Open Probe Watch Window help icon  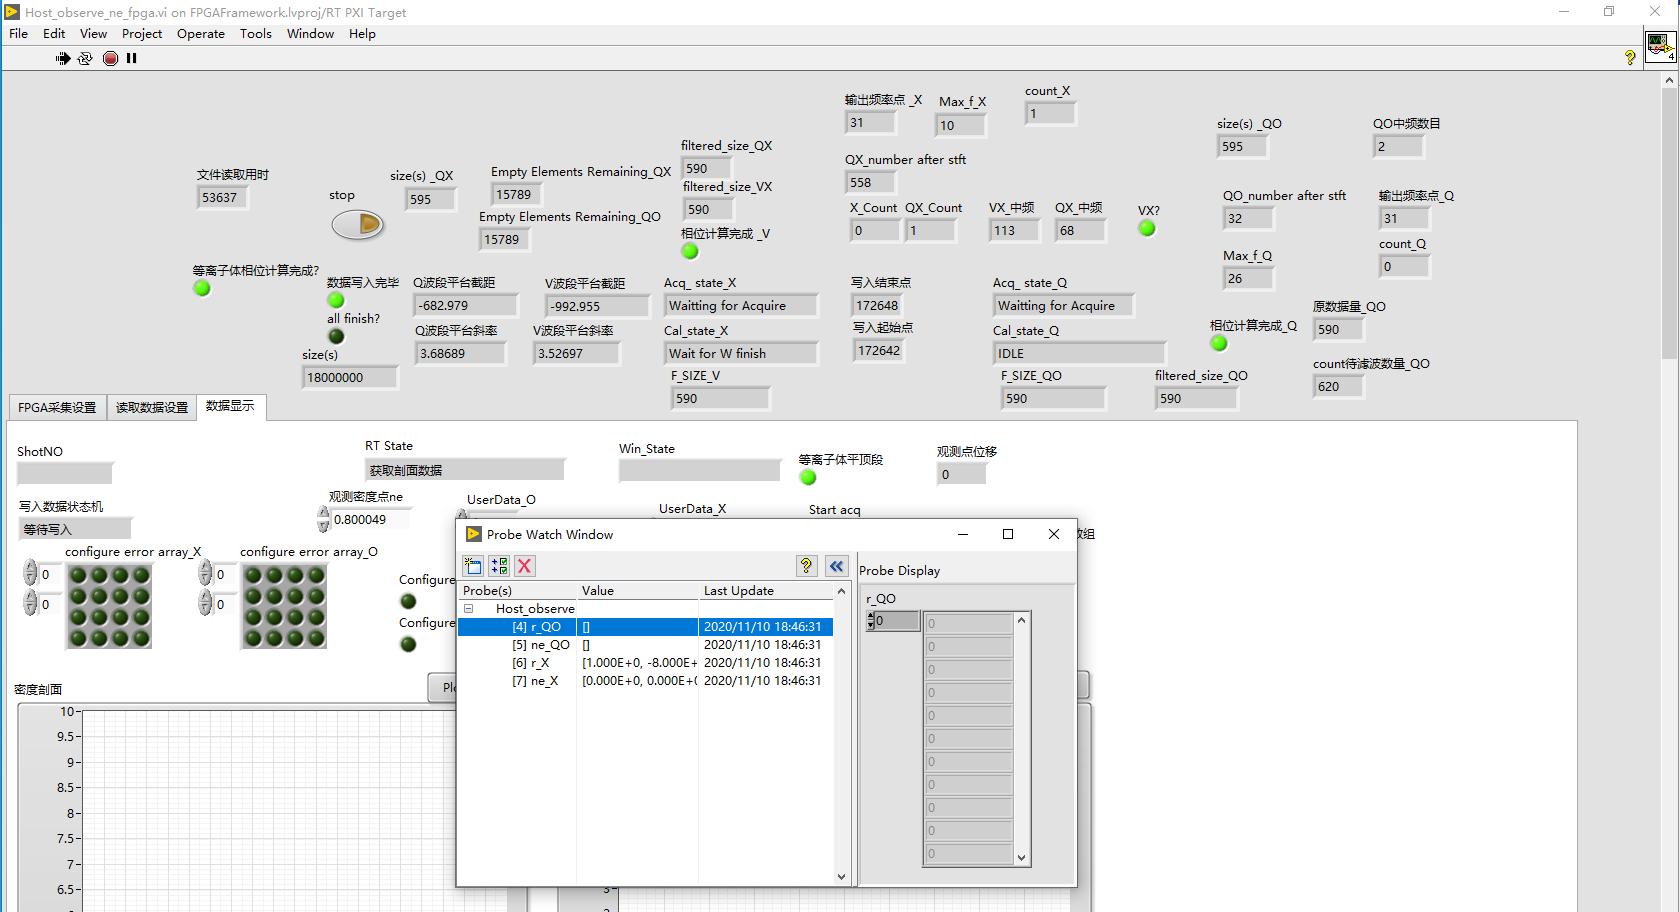(806, 566)
